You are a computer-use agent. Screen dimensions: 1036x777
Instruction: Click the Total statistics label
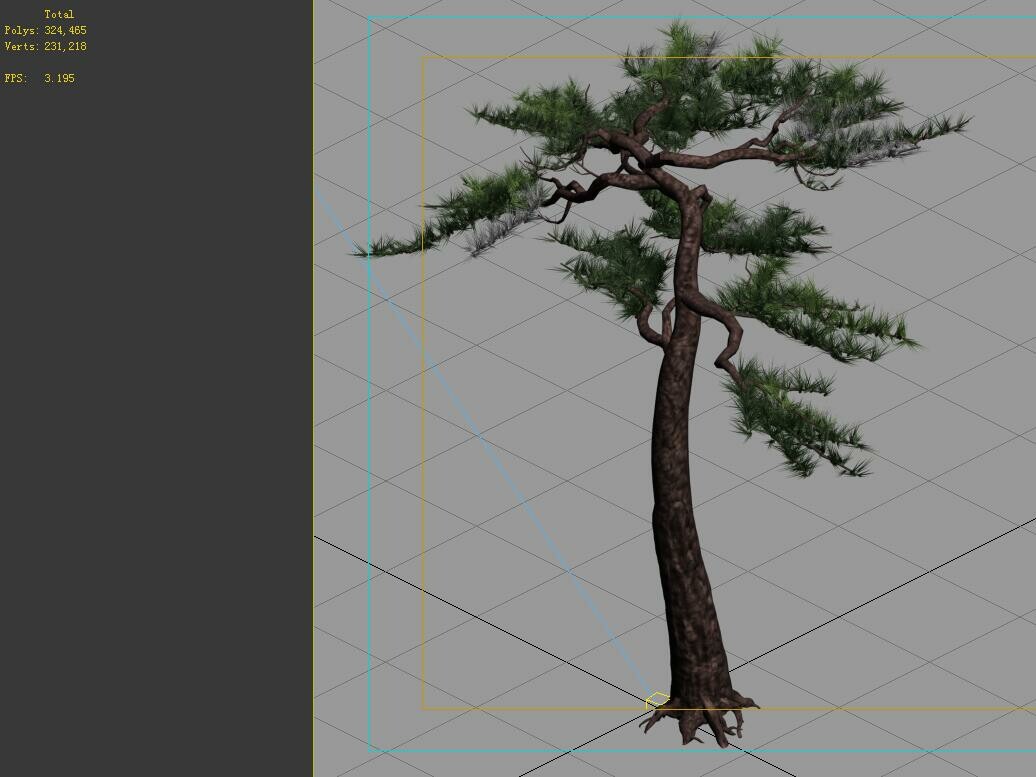coord(60,14)
